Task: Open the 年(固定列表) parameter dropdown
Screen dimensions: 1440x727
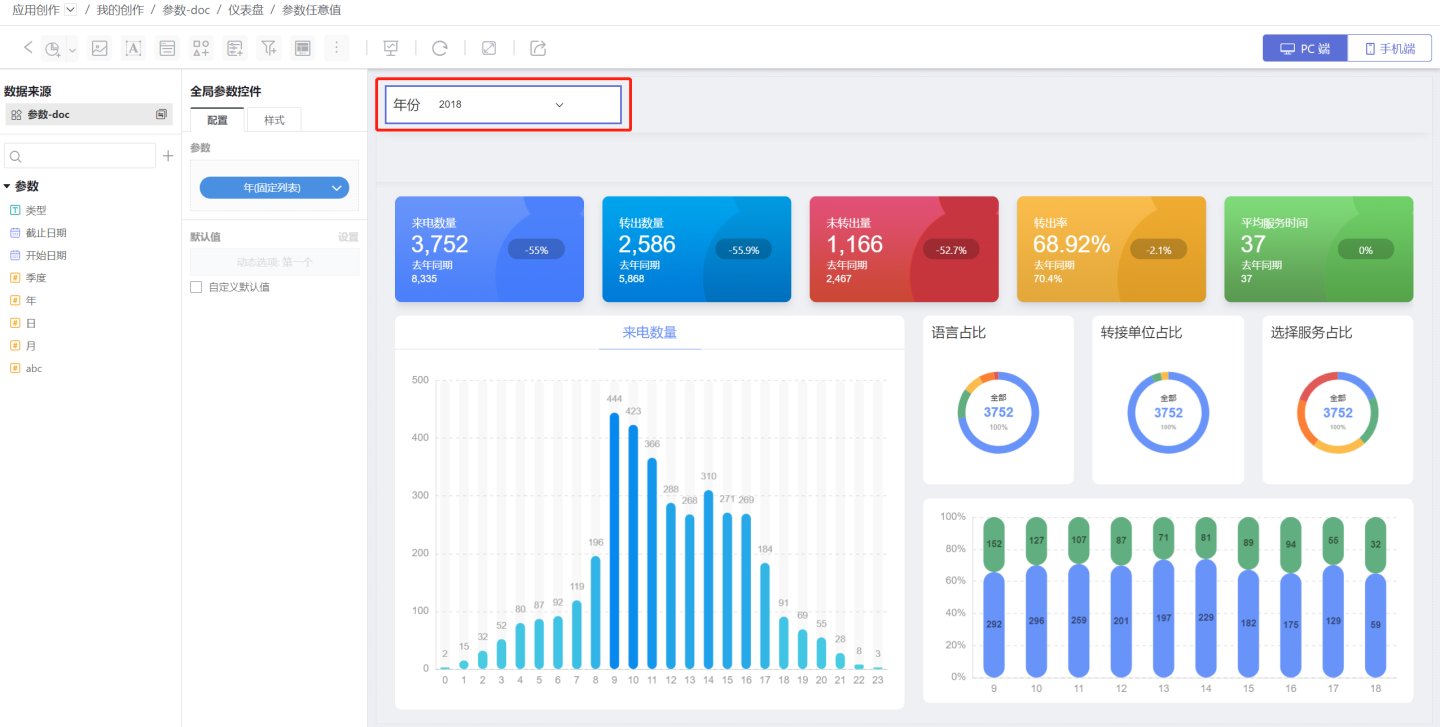Action: point(274,187)
